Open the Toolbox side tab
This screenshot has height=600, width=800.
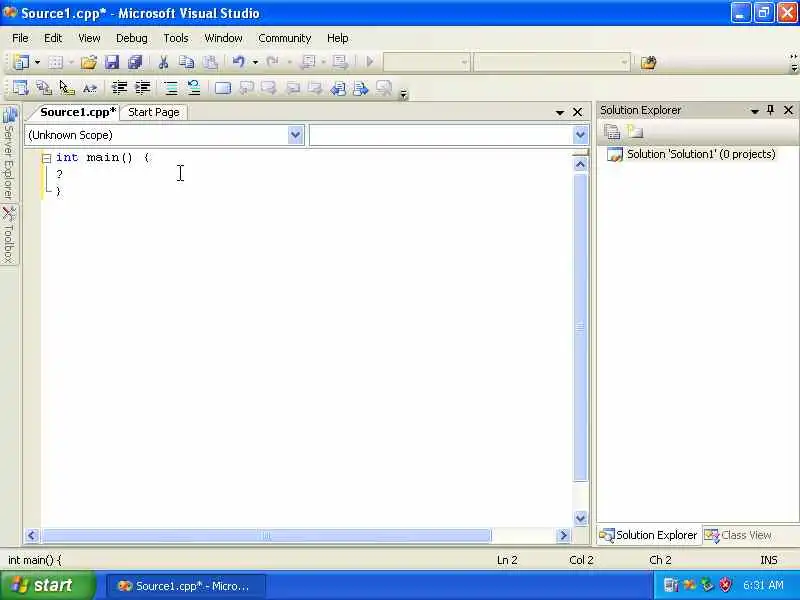coord(9,235)
